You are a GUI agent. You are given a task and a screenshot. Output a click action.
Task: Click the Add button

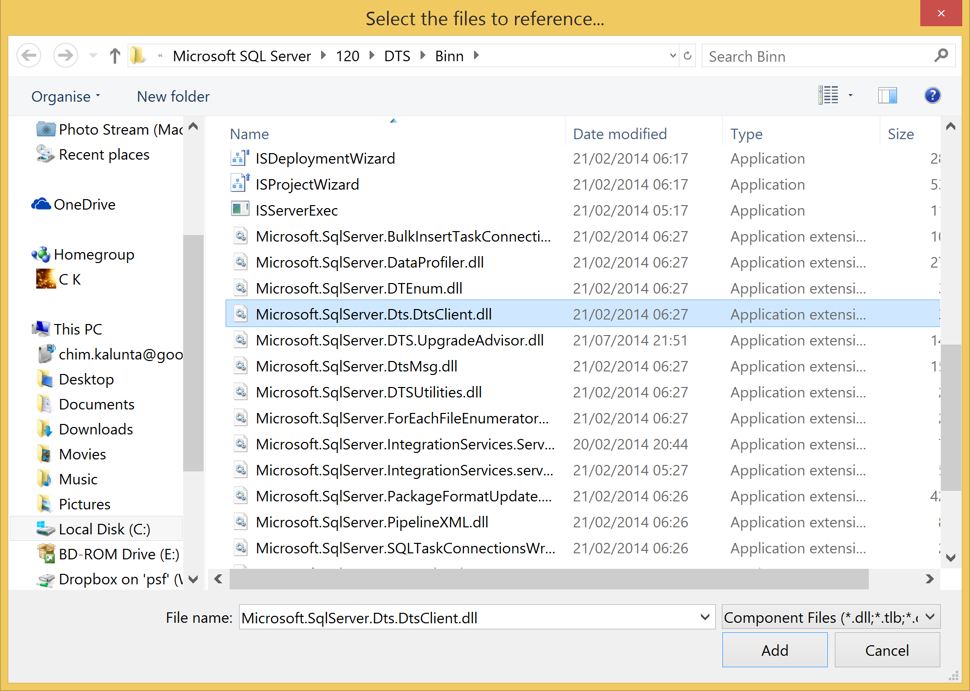pos(774,649)
